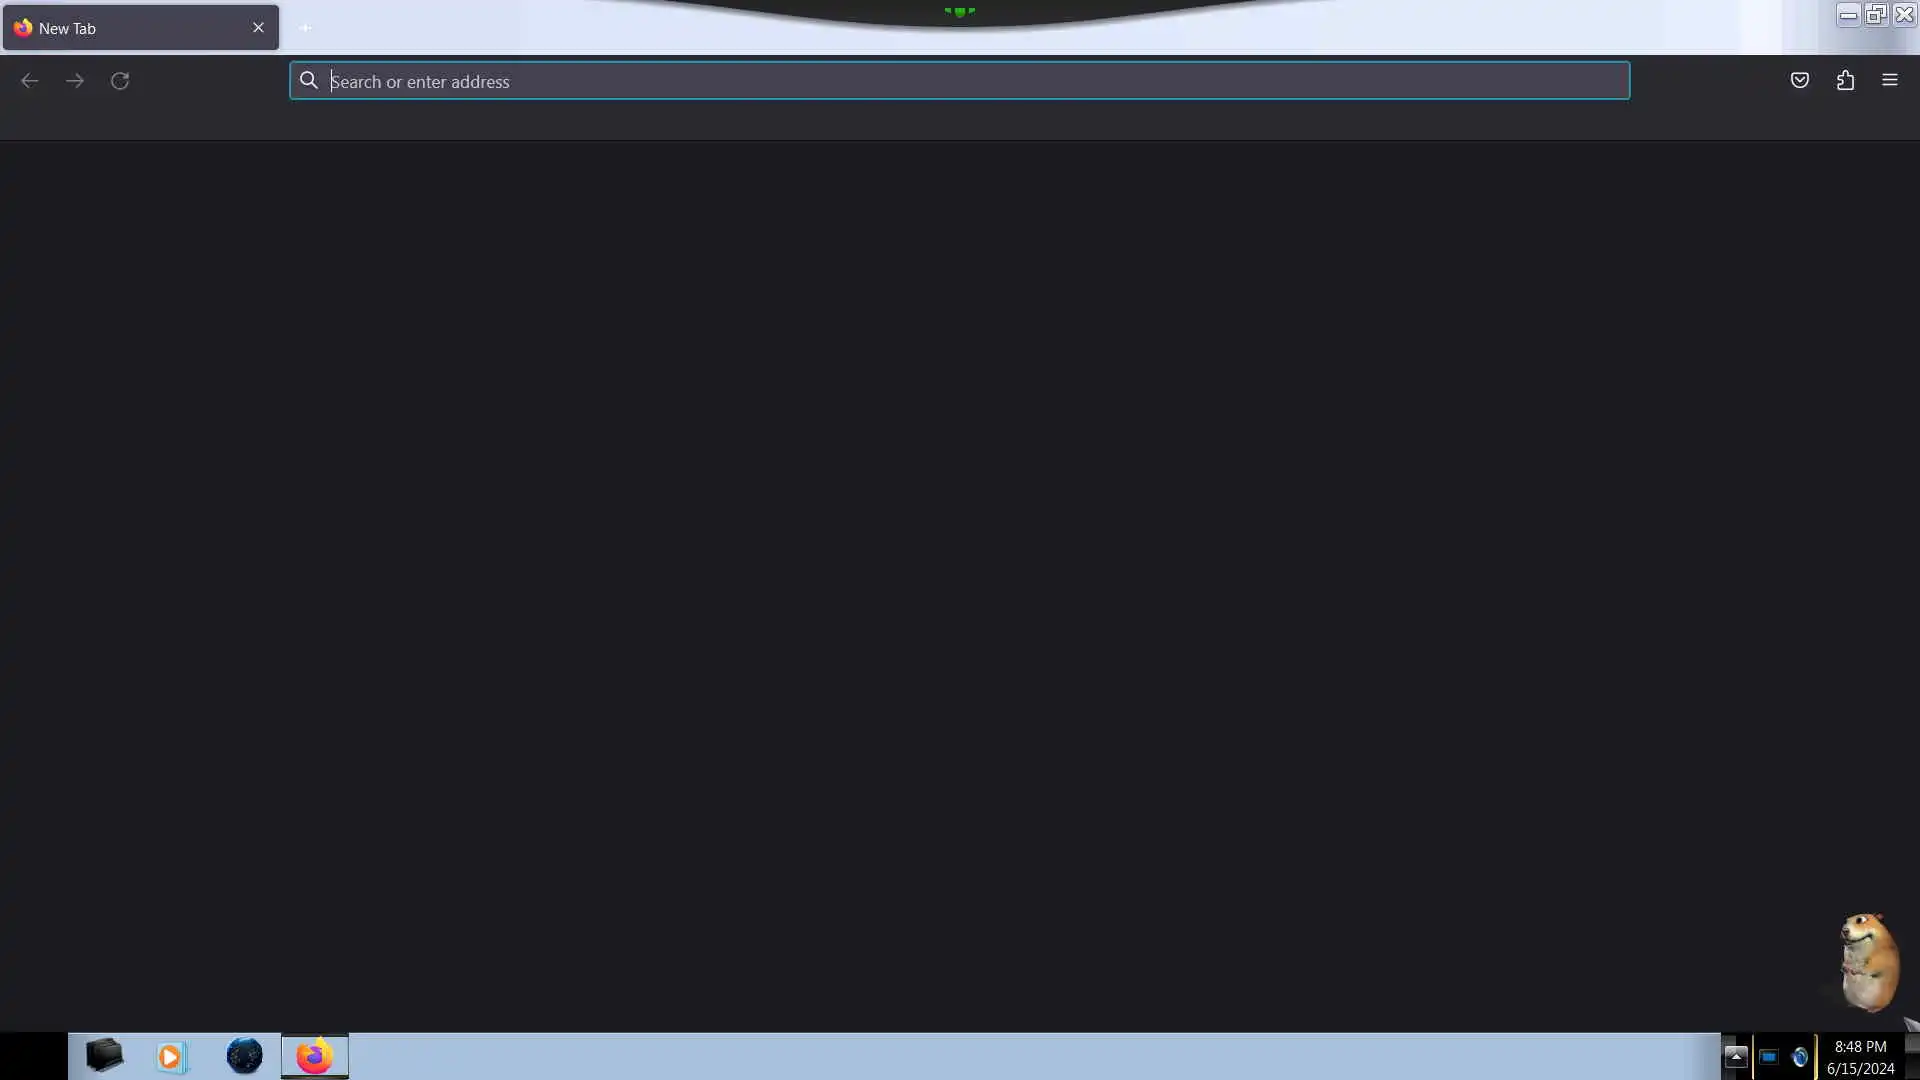The image size is (1920, 1080).
Task: Focus the Search or enter address field
Action: 960,81
